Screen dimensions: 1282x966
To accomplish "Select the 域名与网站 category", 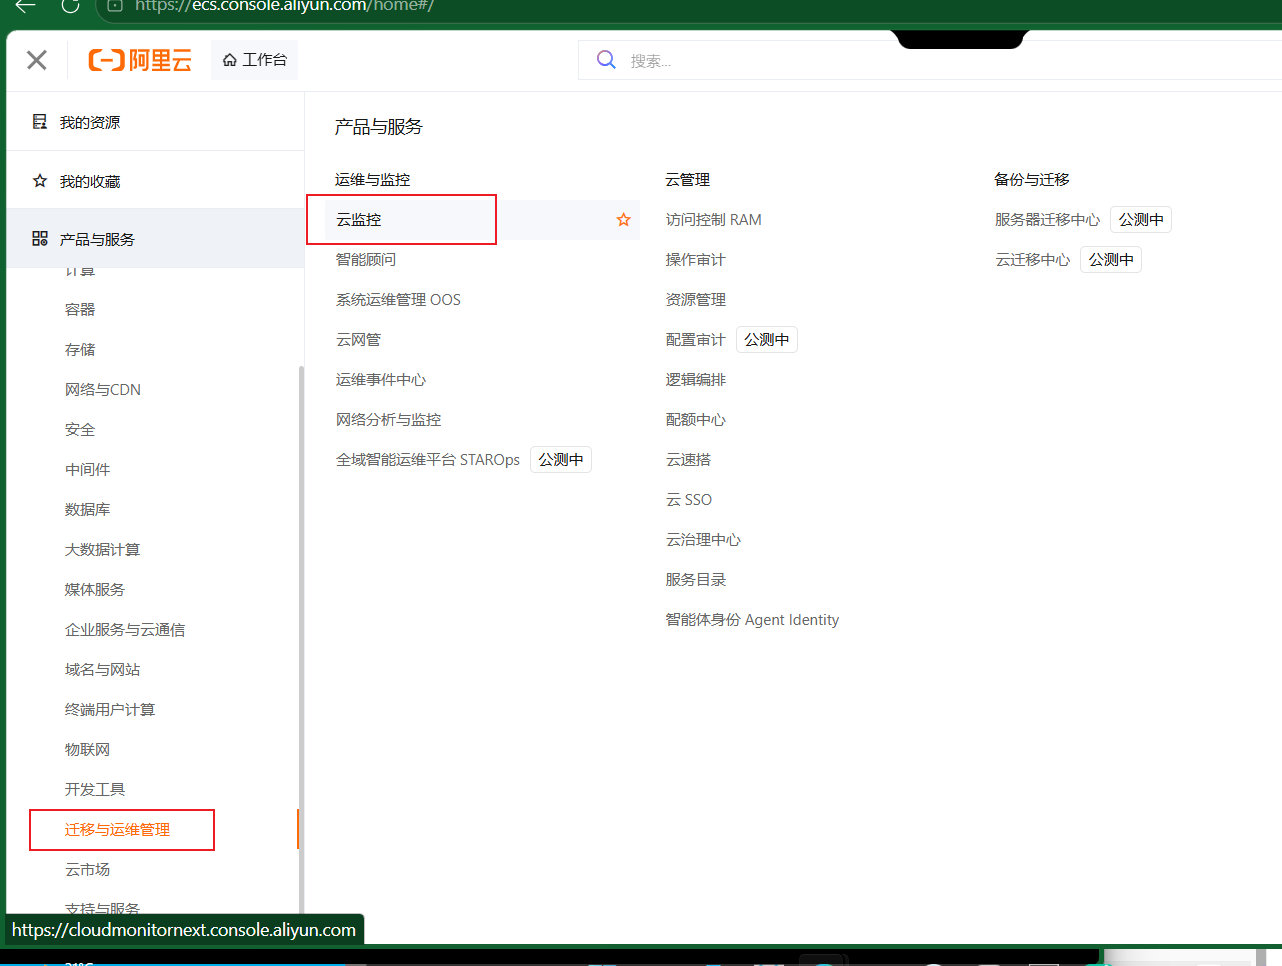I will click(103, 669).
